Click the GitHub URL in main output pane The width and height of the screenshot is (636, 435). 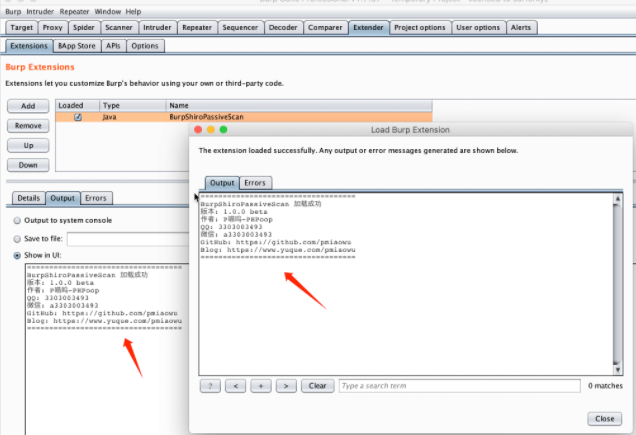pyautogui.click(x=120, y=313)
